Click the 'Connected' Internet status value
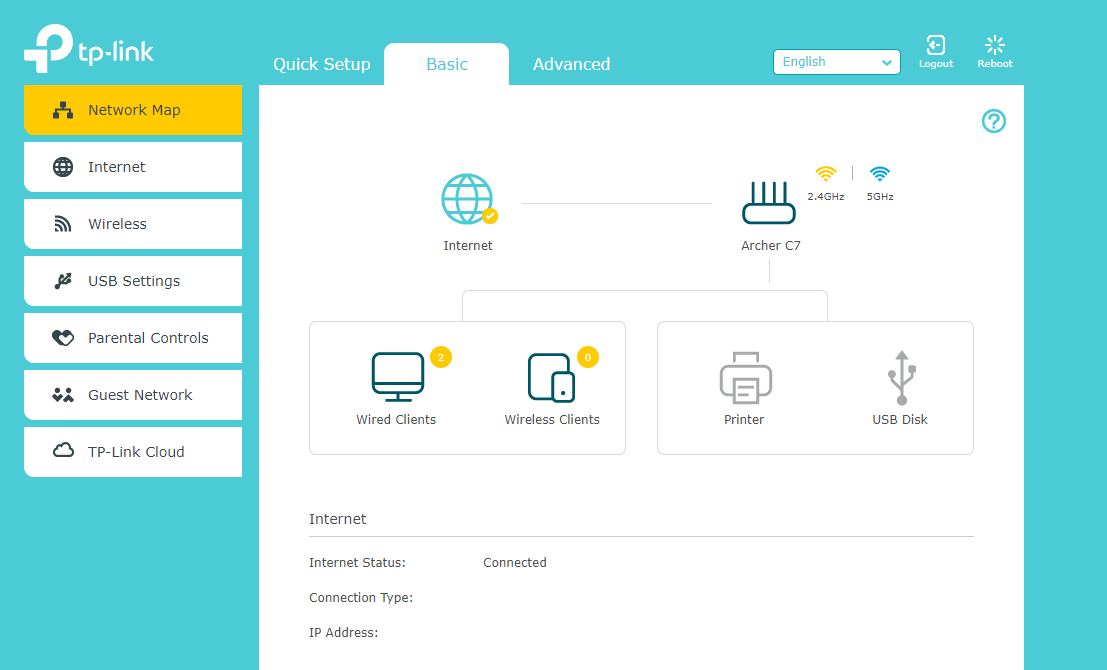1107x670 pixels. click(x=515, y=563)
